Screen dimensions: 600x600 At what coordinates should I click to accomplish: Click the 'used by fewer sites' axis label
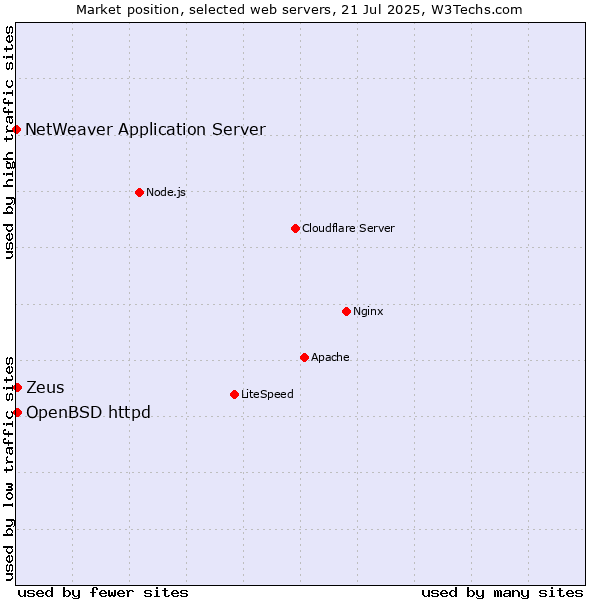pos(103,593)
